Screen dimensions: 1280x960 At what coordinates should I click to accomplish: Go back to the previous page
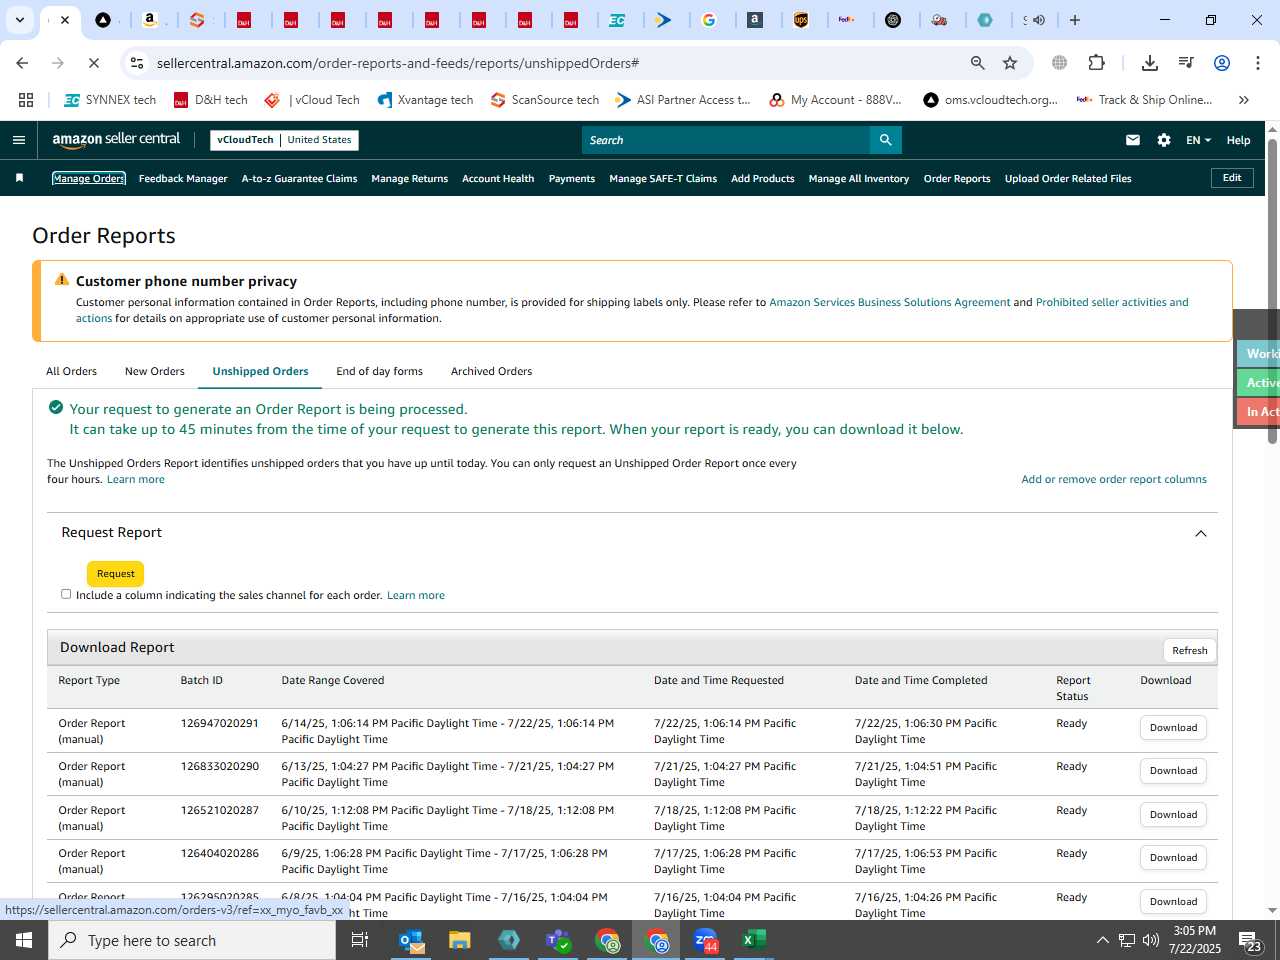pos(22,63)
